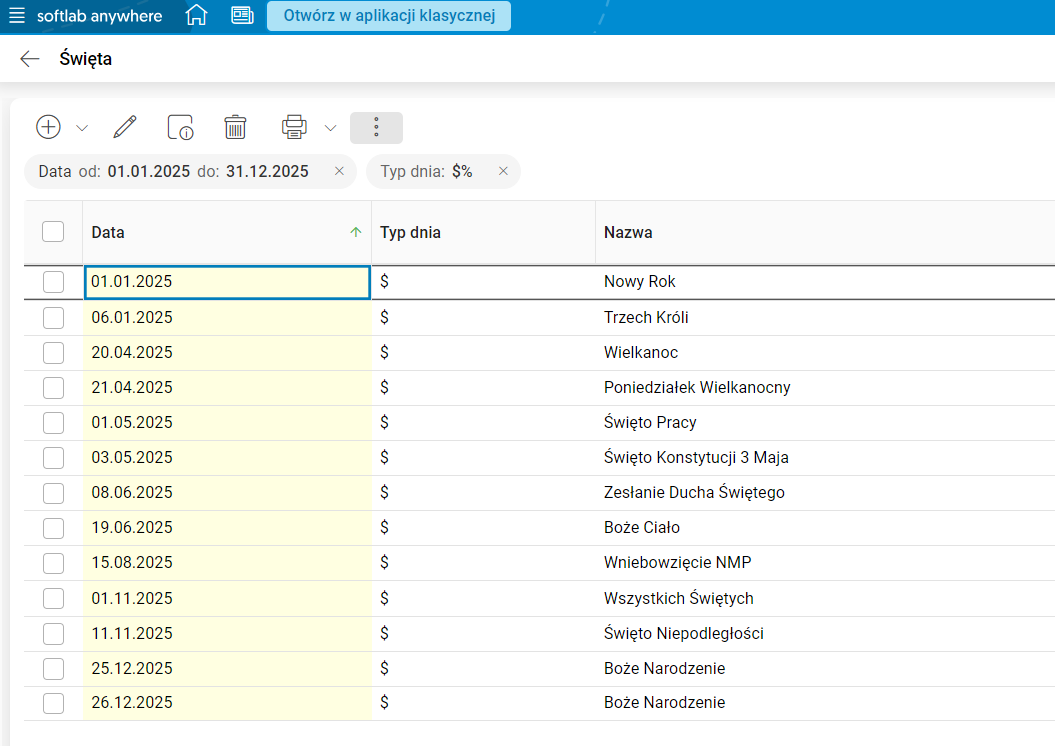Sort by the Data column header

[108, 232]
